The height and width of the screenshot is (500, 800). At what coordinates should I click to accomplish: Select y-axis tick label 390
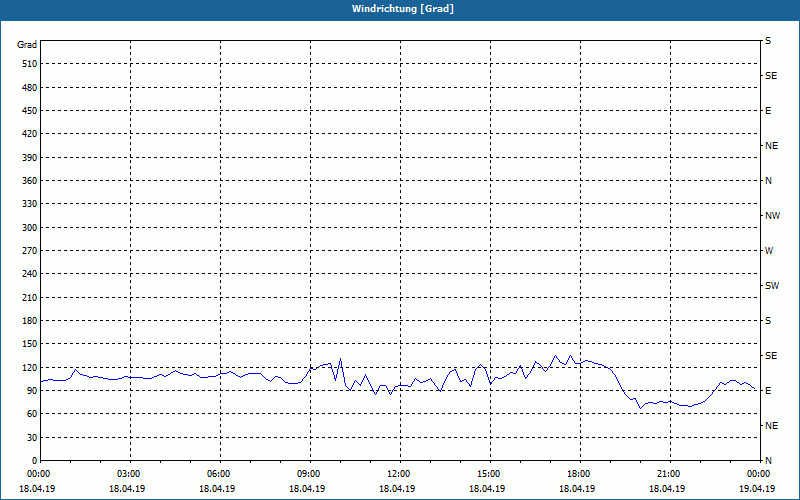point(30,157)
